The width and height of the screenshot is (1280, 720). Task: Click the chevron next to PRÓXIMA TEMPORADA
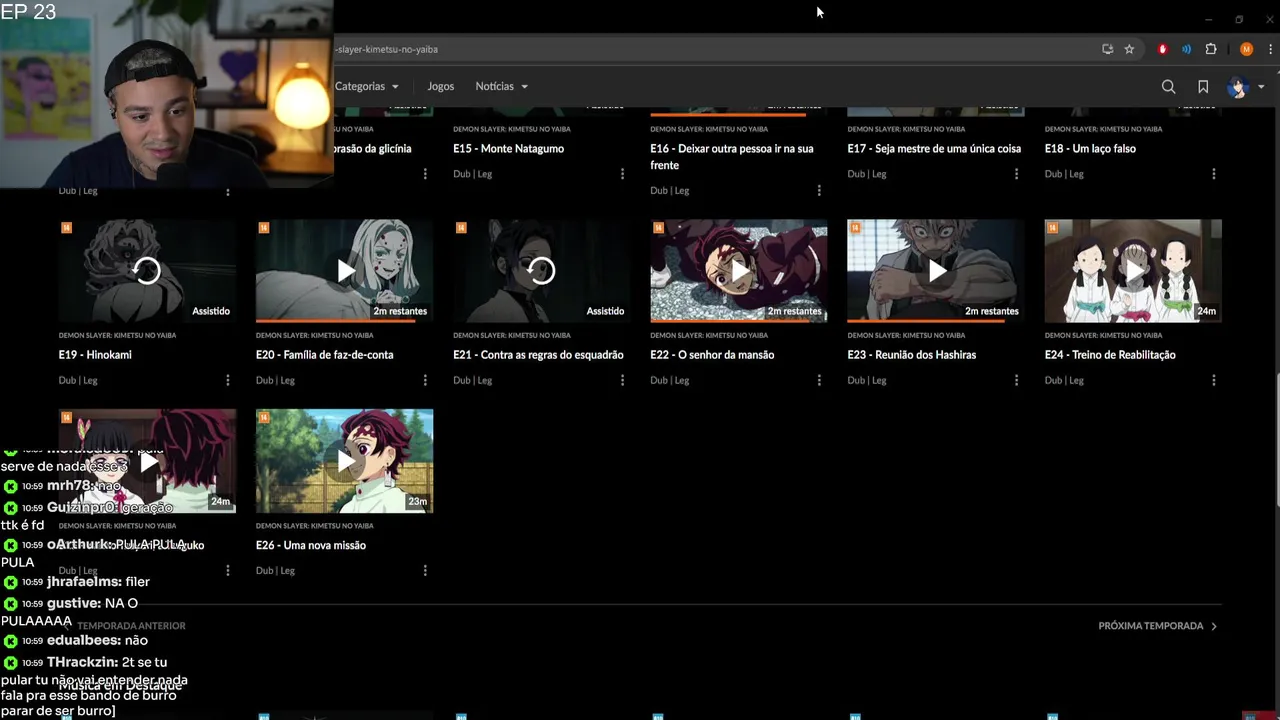1214,626
